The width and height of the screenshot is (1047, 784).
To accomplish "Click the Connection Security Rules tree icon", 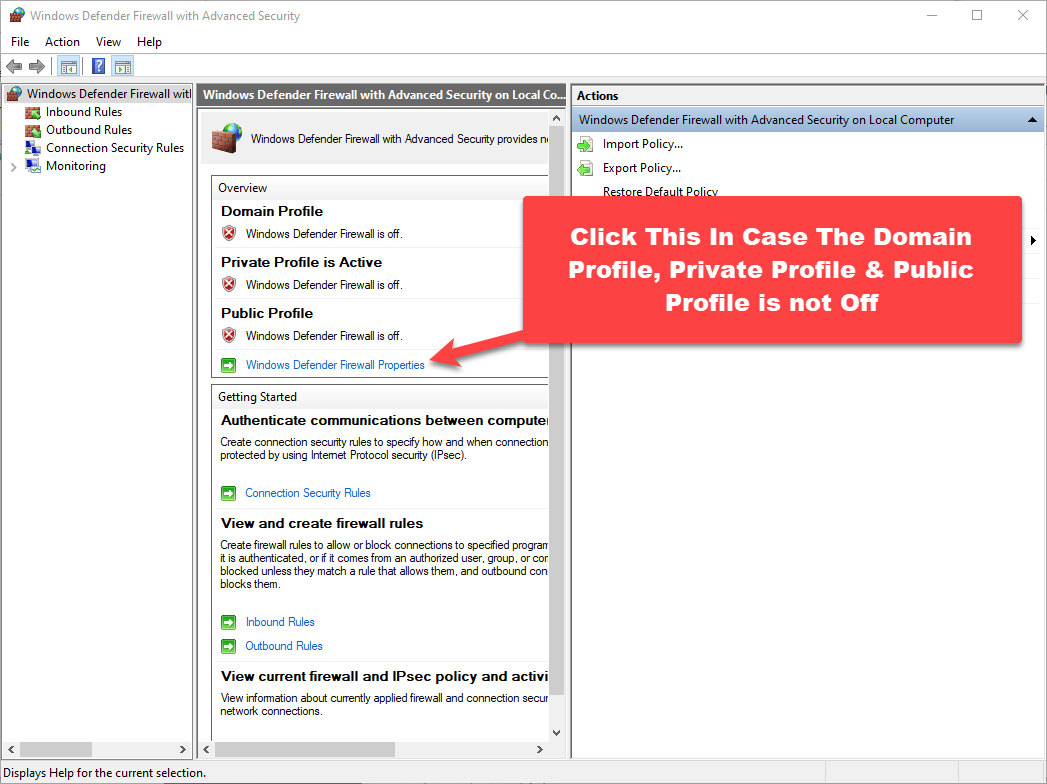I will tap(33, 148).
